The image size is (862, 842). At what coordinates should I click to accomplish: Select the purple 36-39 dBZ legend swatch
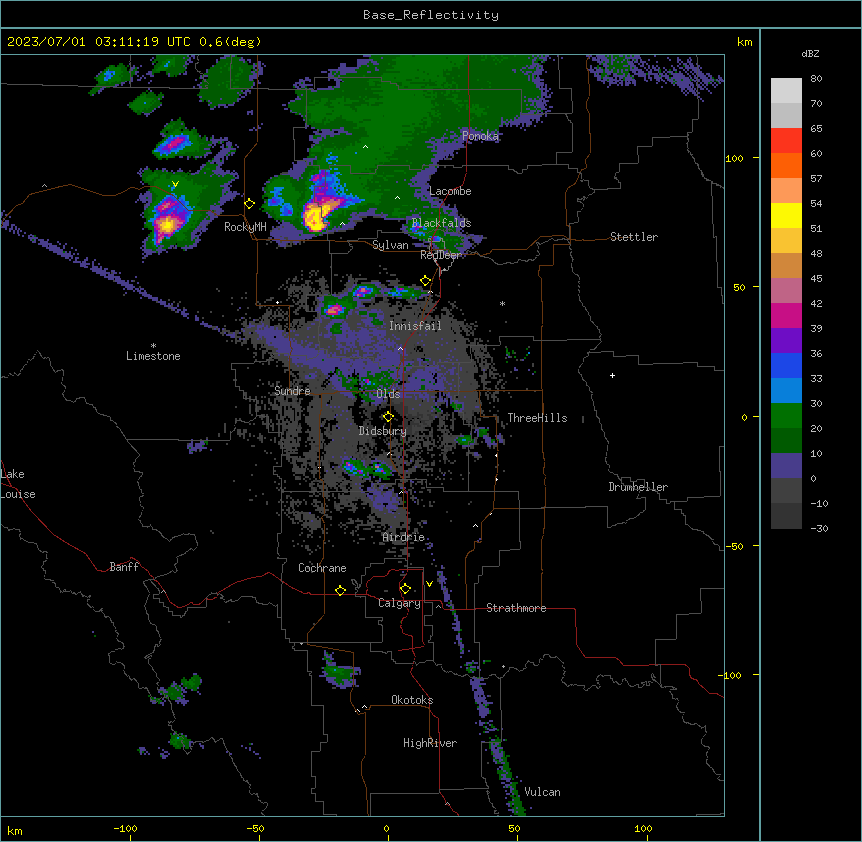point(786,341)
